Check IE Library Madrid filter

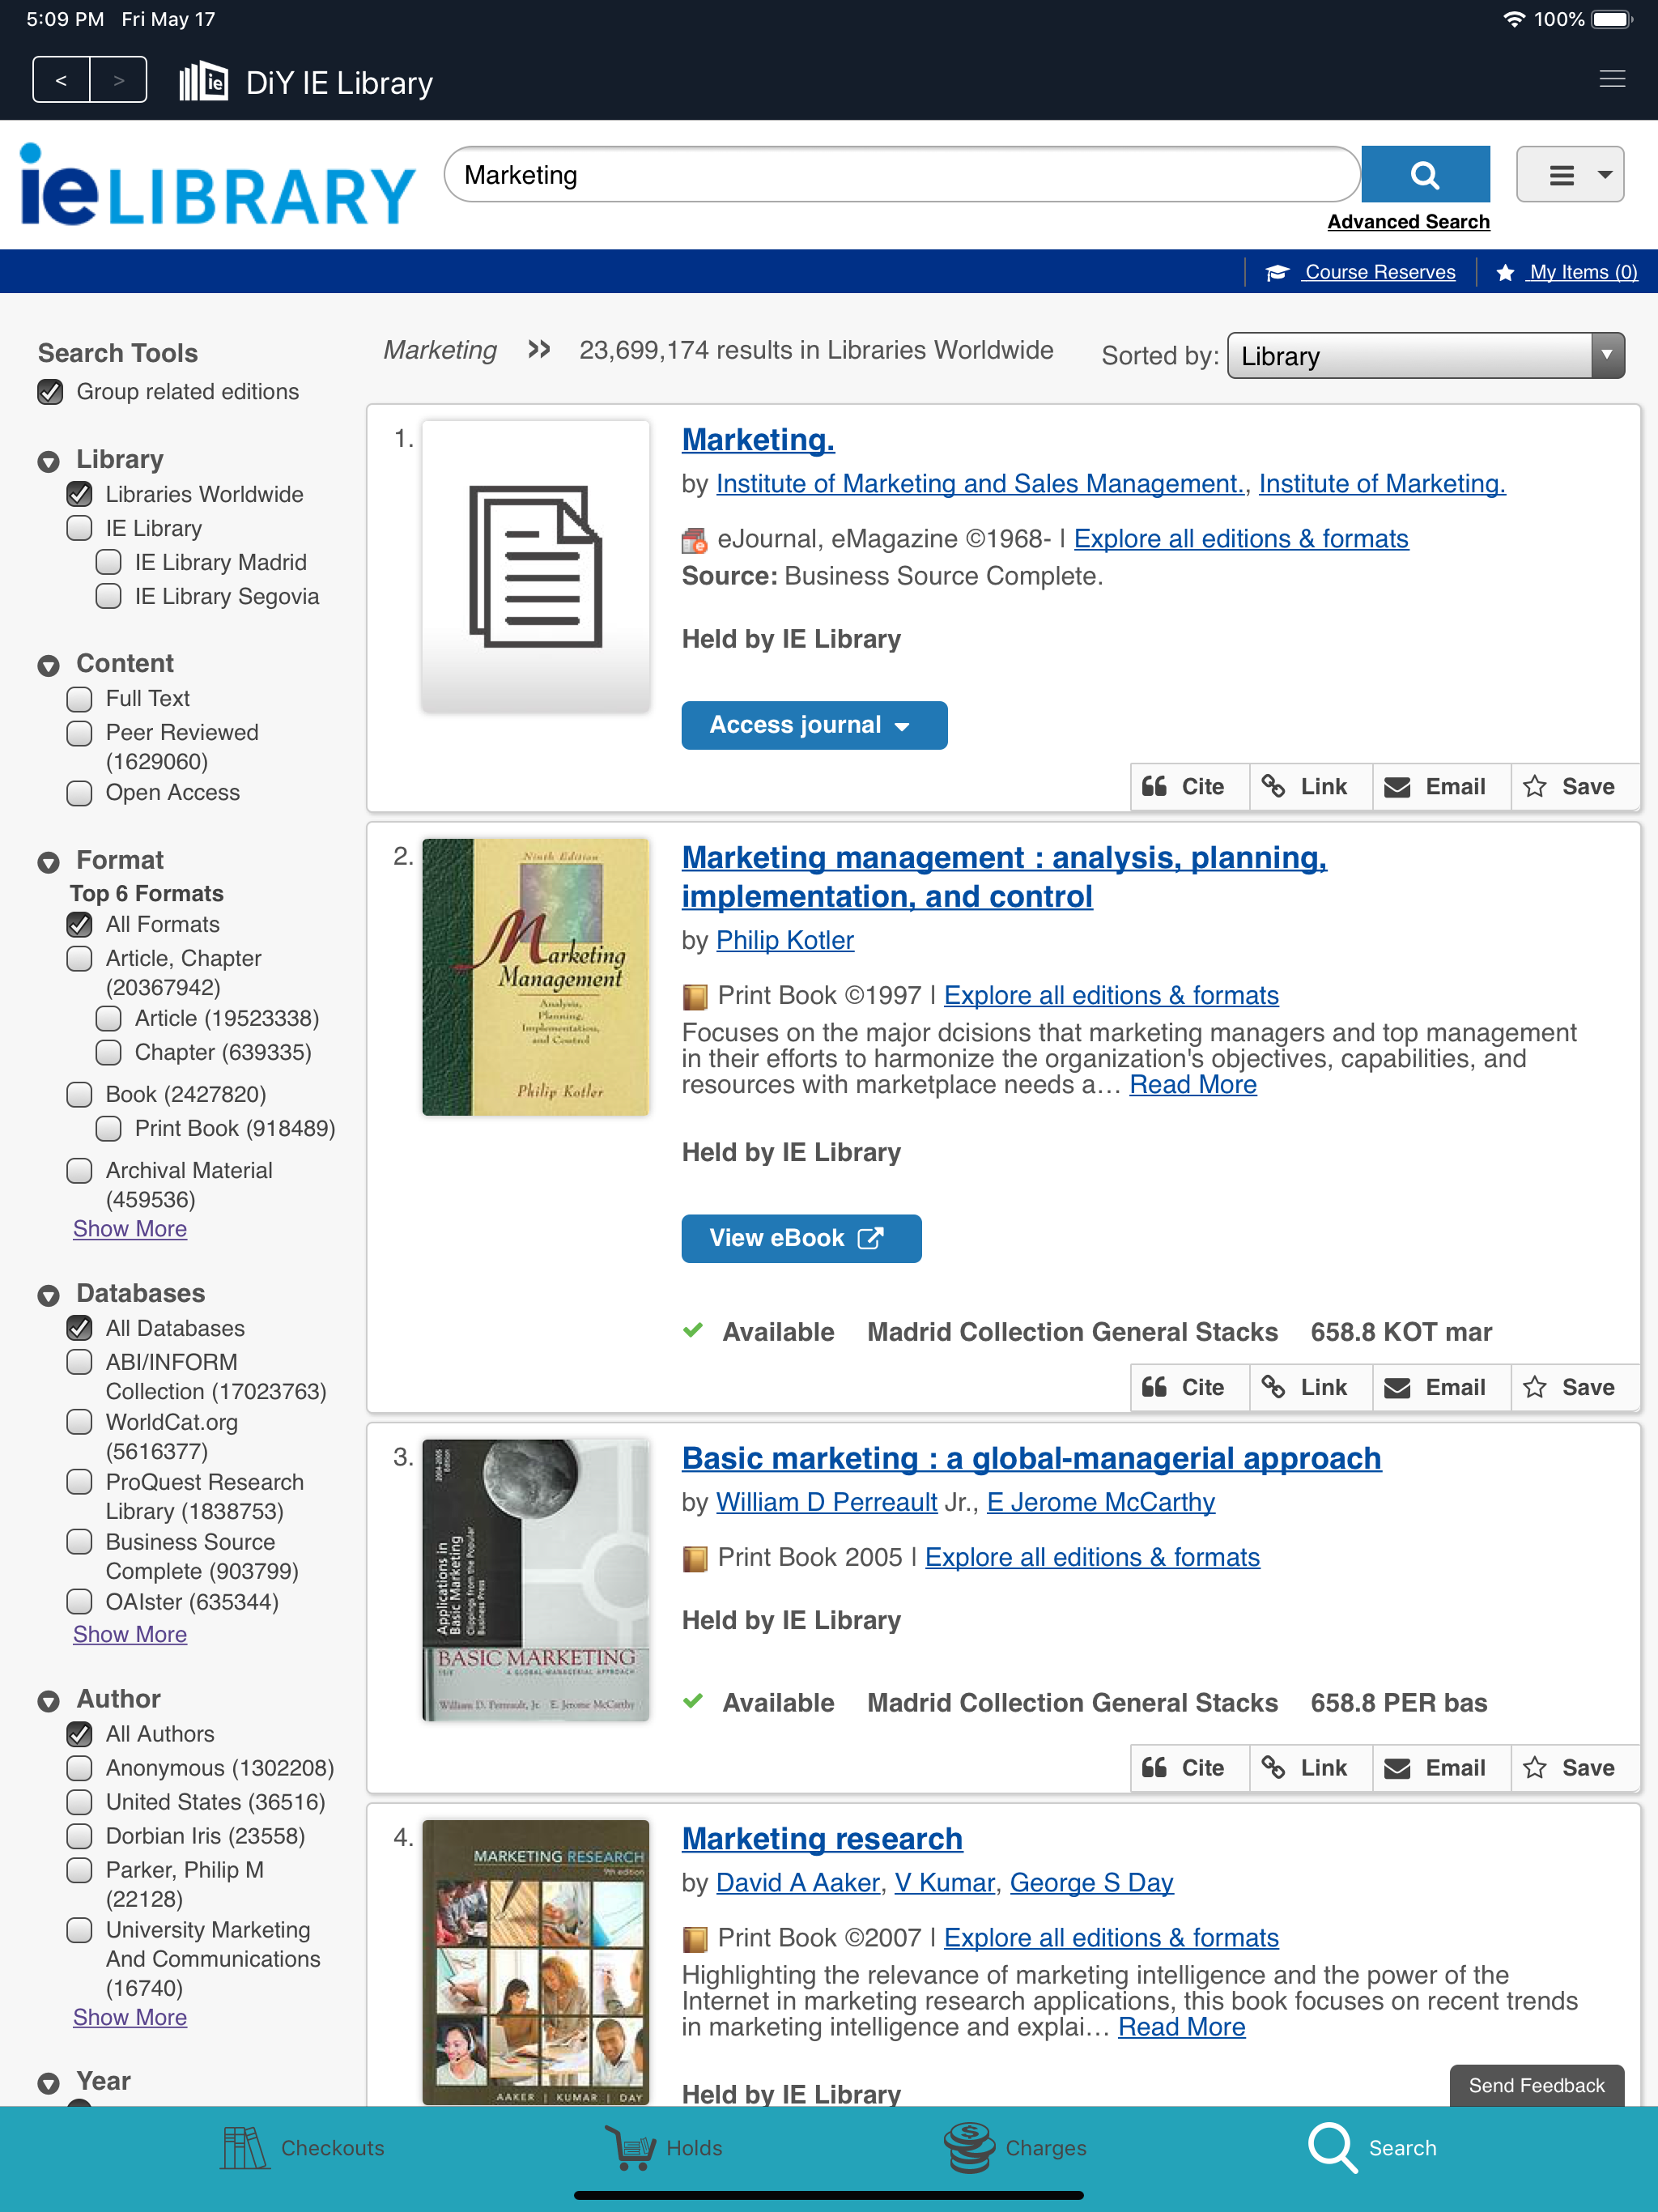108,562
